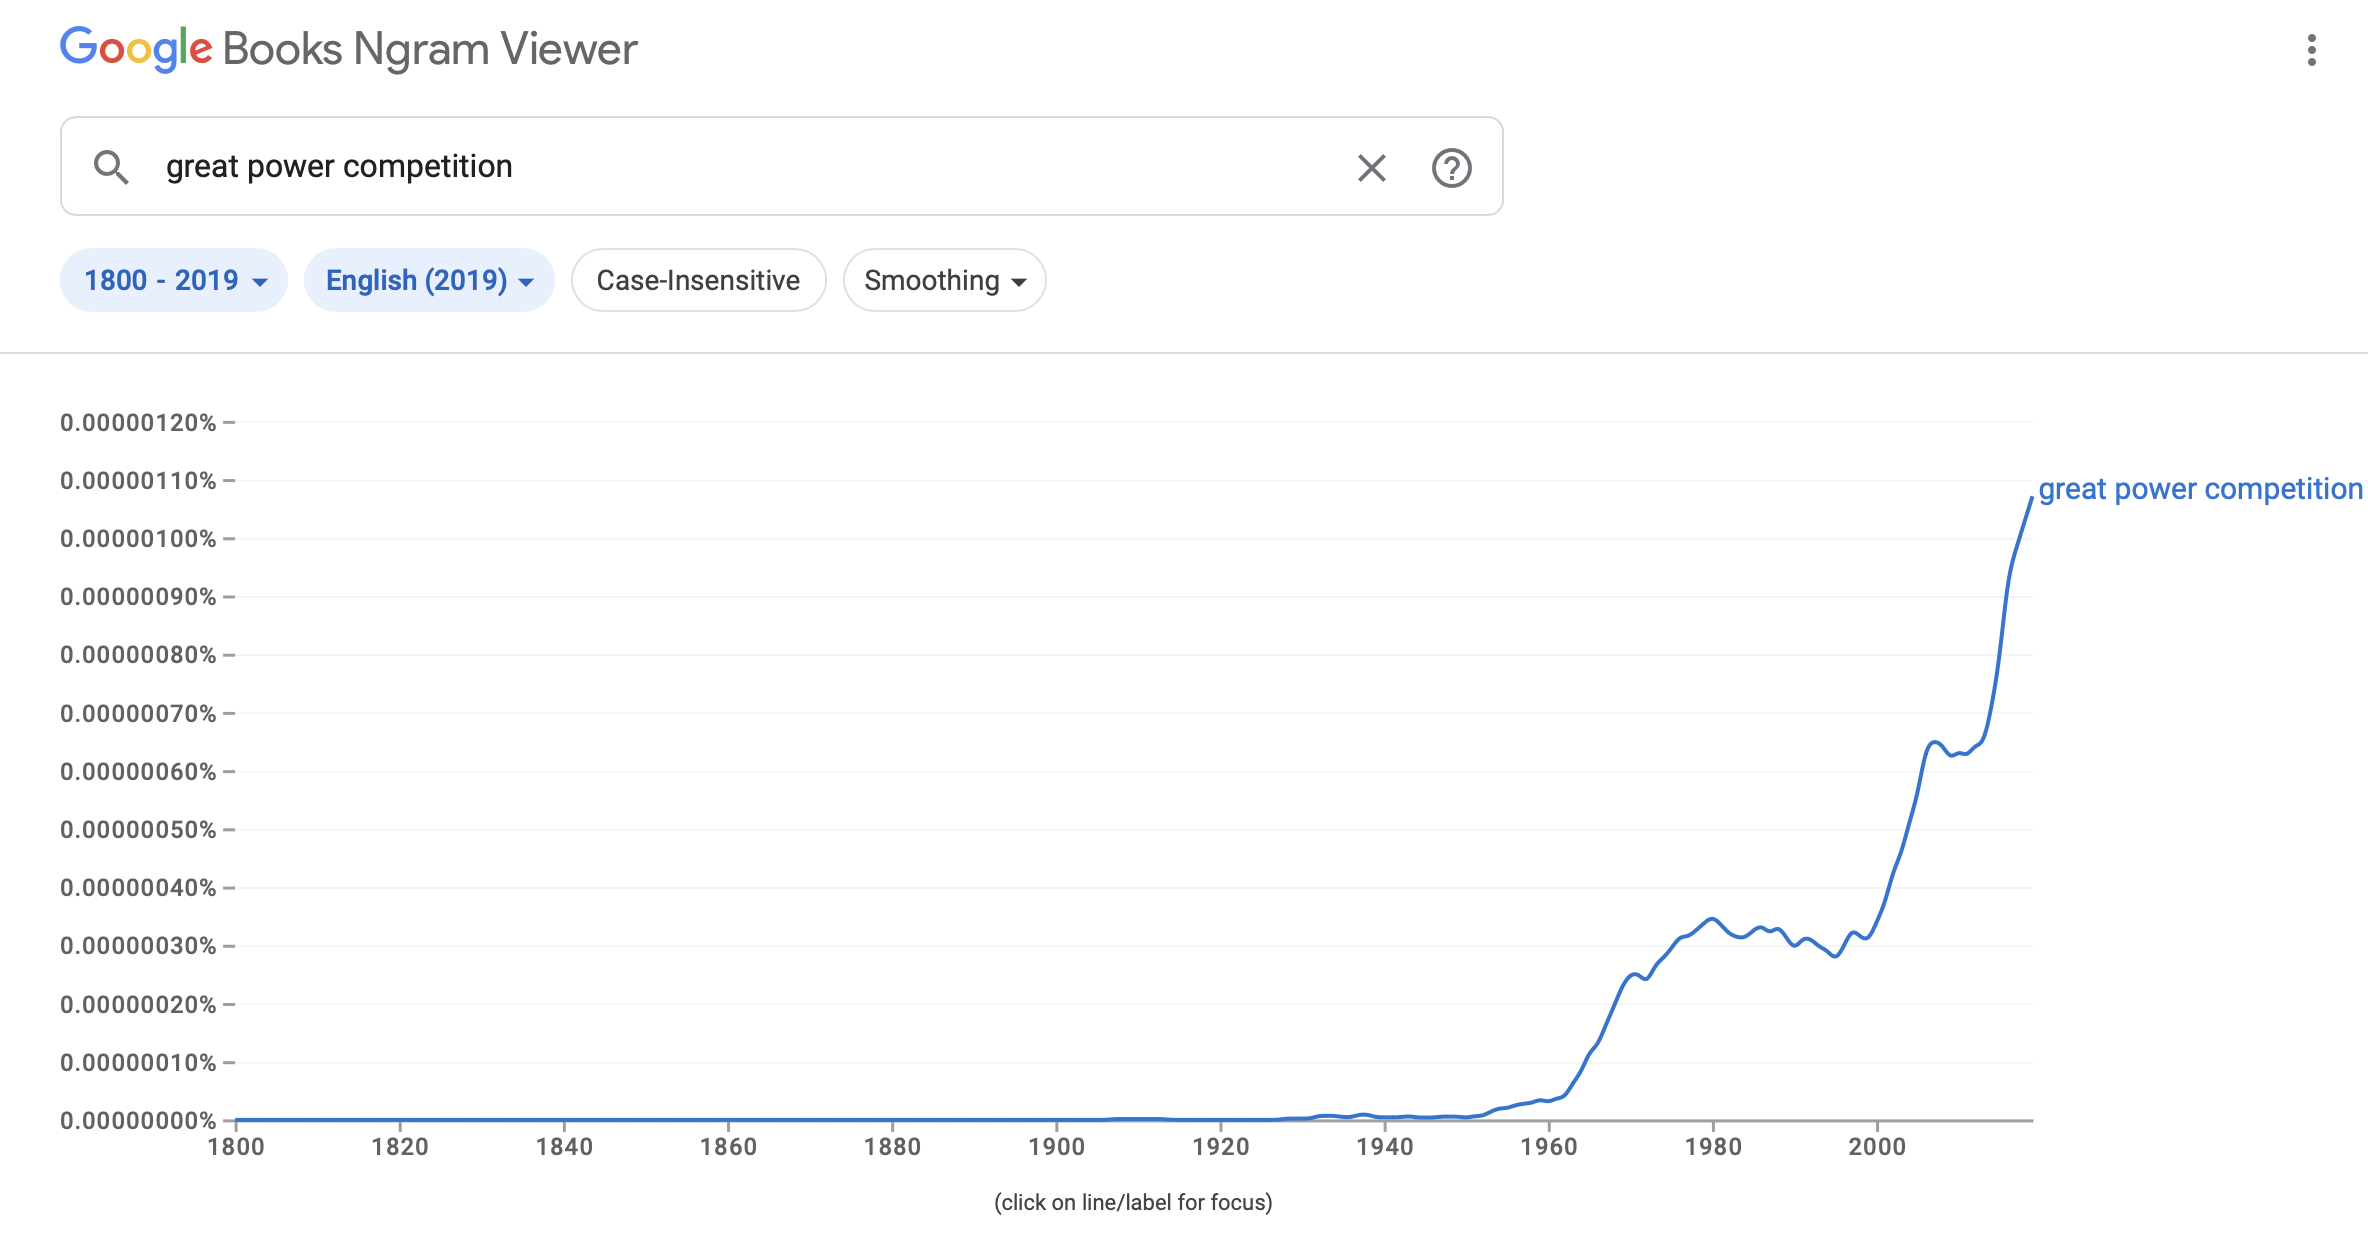Click the 1800 x-axis start label

(x=236, y=1147)
